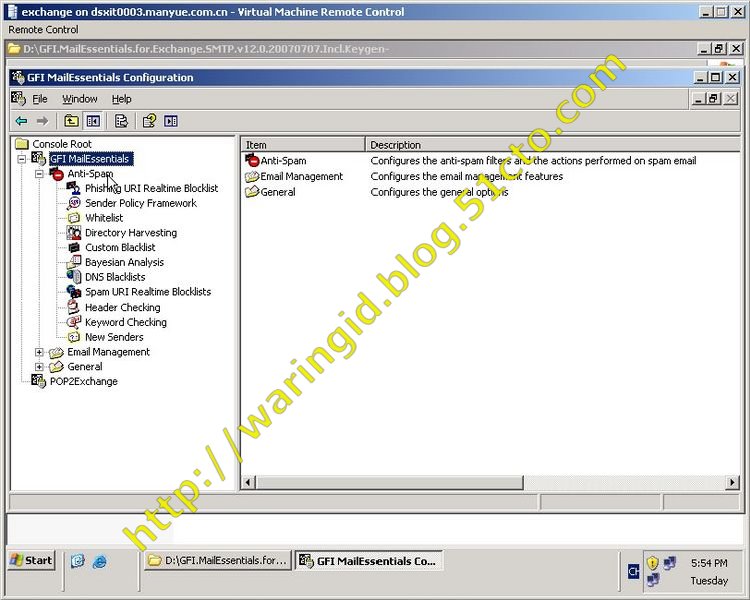
Task: Toggle the Show/Hide Console Tree icon
Action: (93, 121)
